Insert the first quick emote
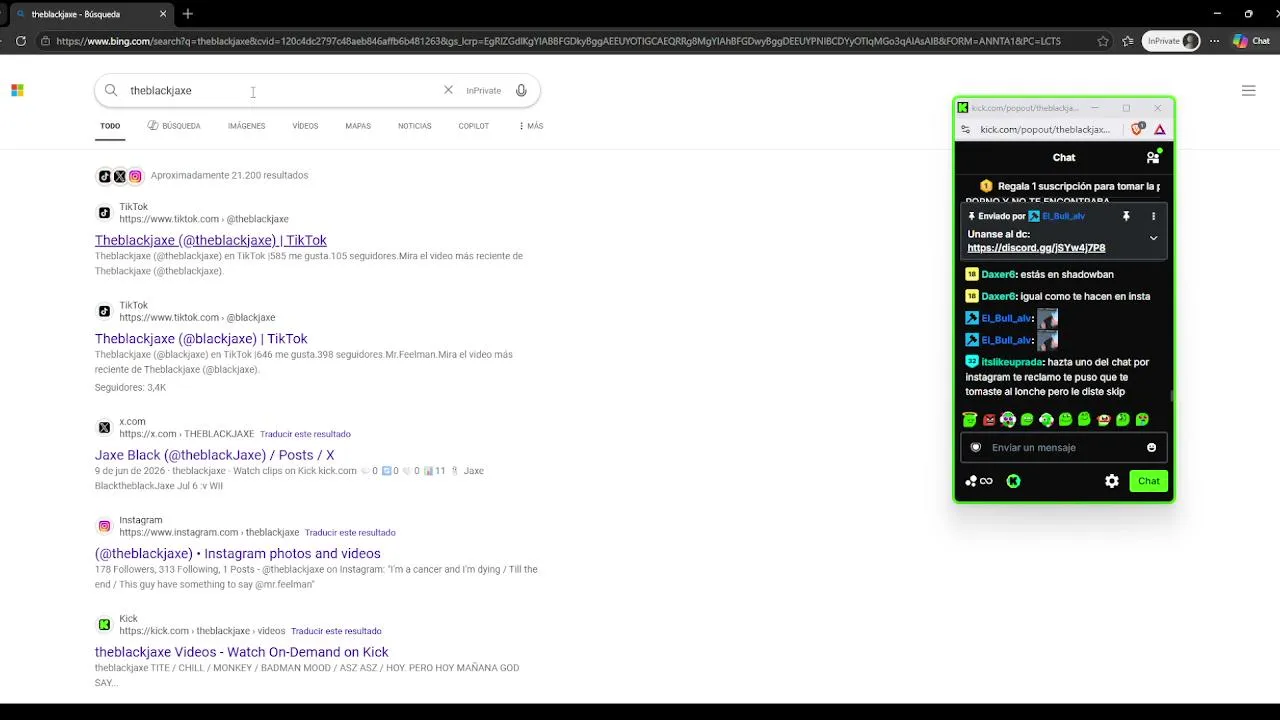This screenshot has height=720, width=1280. [969, 420]
